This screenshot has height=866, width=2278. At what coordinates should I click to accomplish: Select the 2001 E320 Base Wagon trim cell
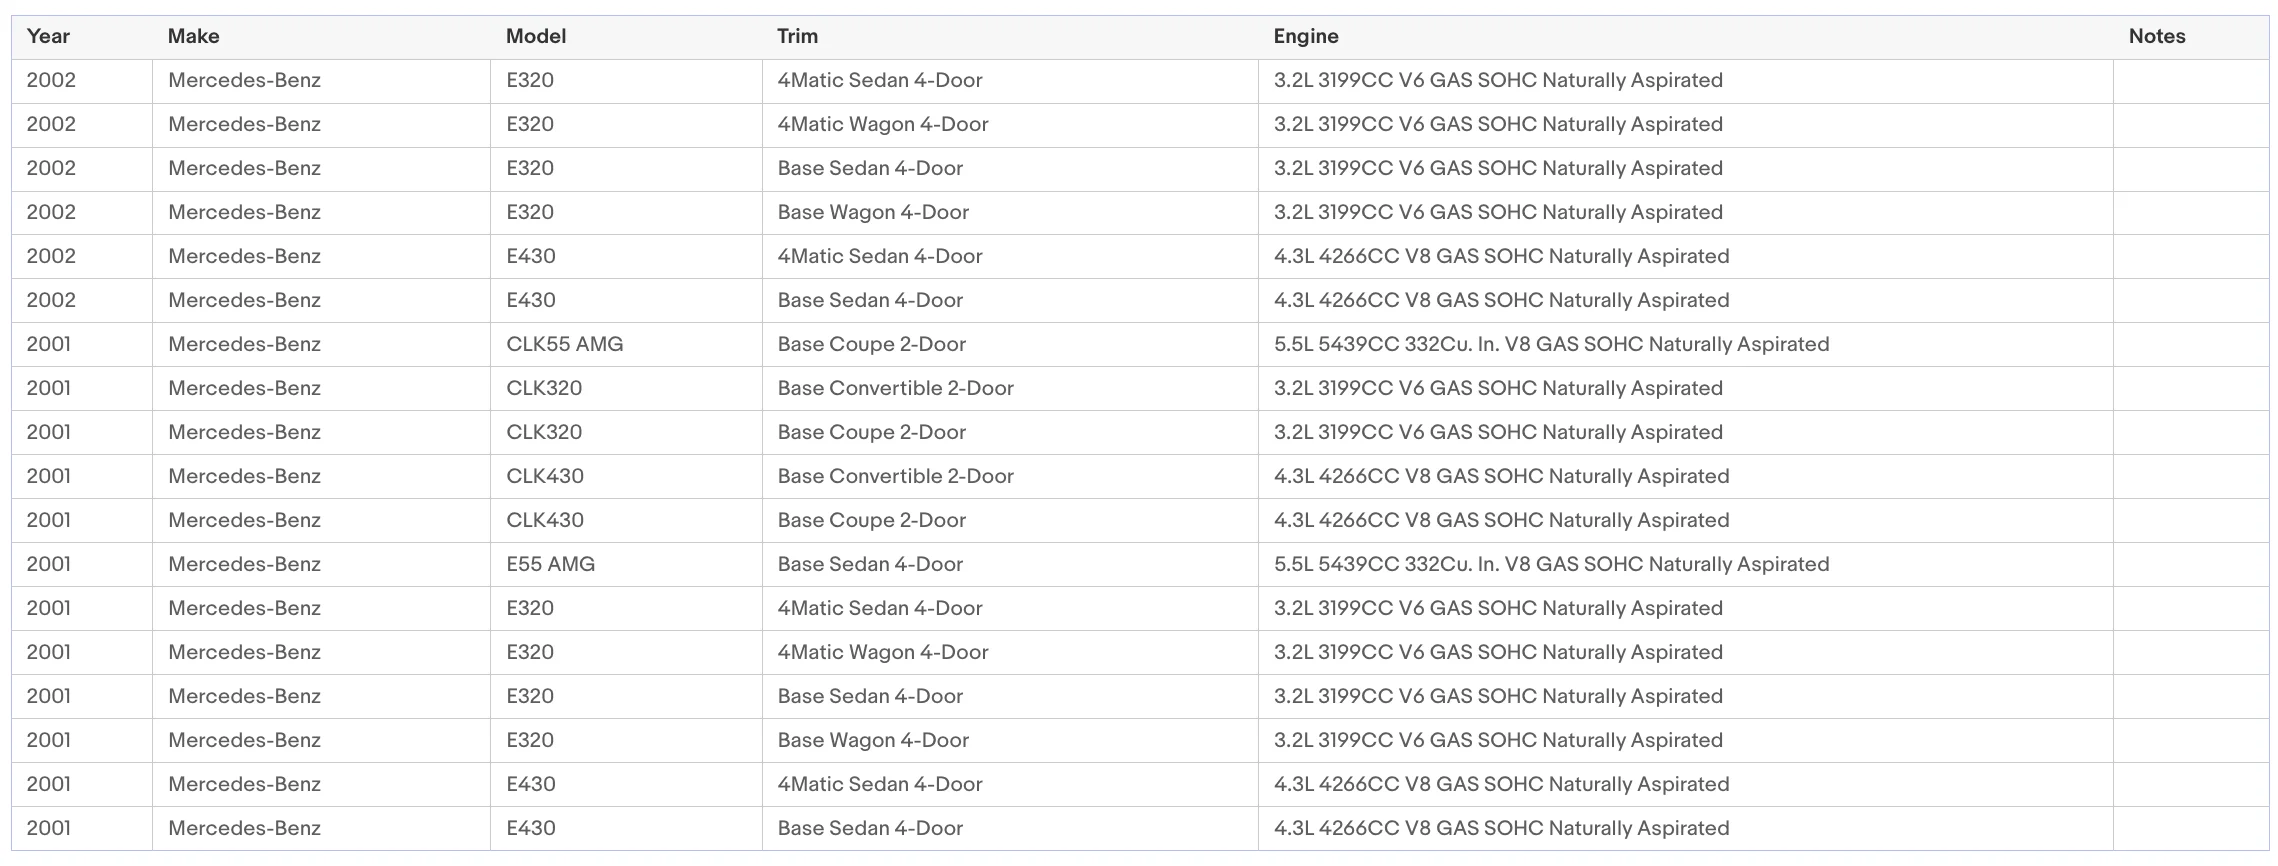1010,741
